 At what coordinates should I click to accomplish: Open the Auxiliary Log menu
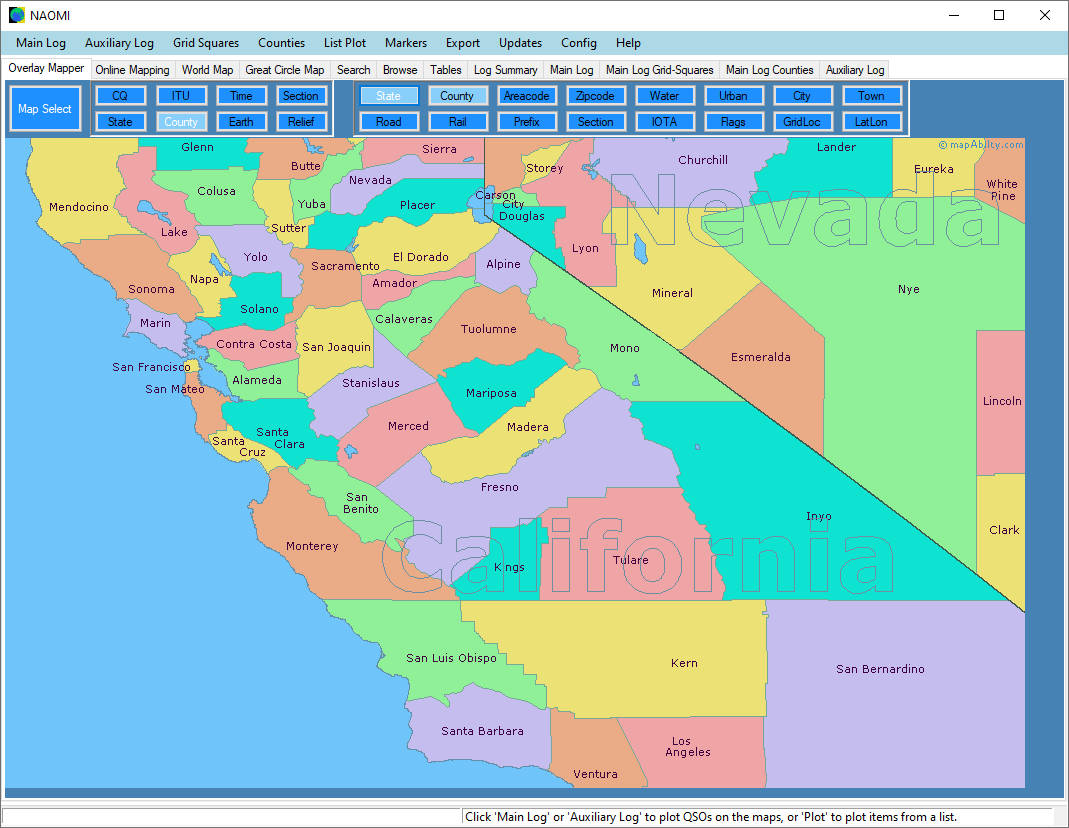click(x=119, y=43)
